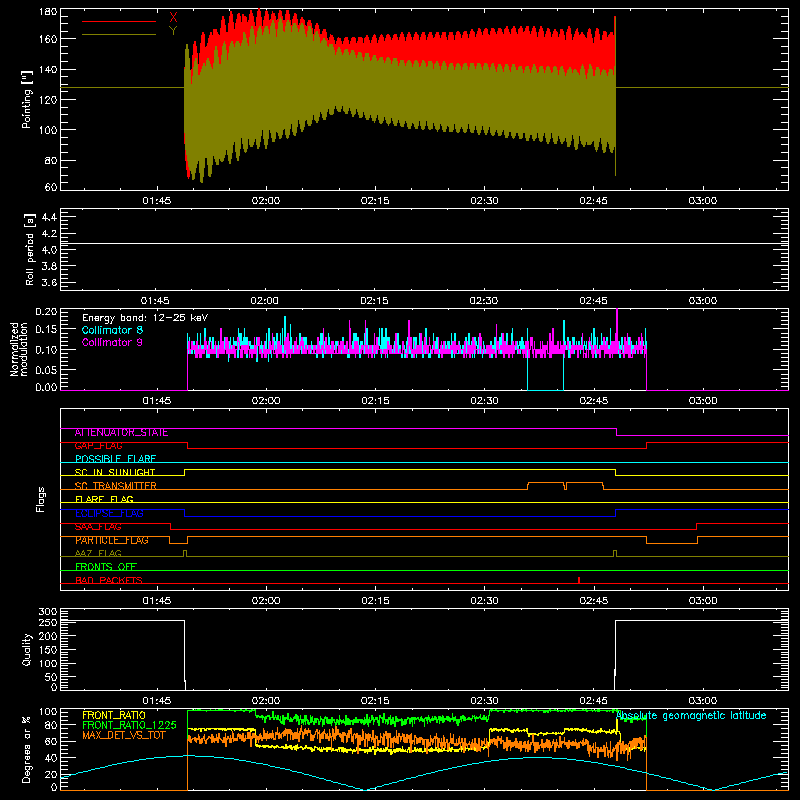Click the 0.05 tick label on the modulation axis
Image resolution: width=800 pixels, height=800 pixels.
(x=46, y=369)
